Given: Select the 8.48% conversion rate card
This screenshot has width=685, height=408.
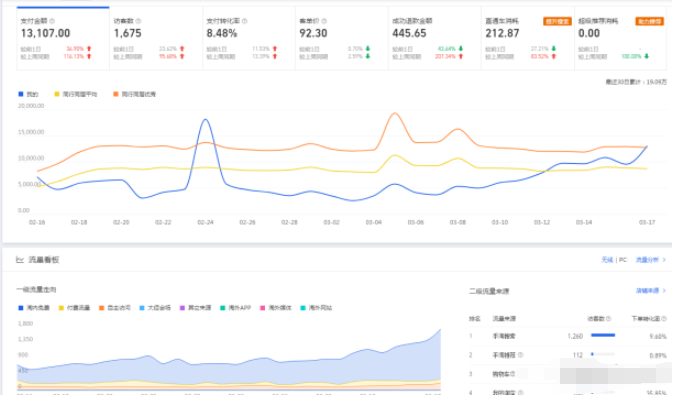Looking at the screenshot, I should point(249,38).
